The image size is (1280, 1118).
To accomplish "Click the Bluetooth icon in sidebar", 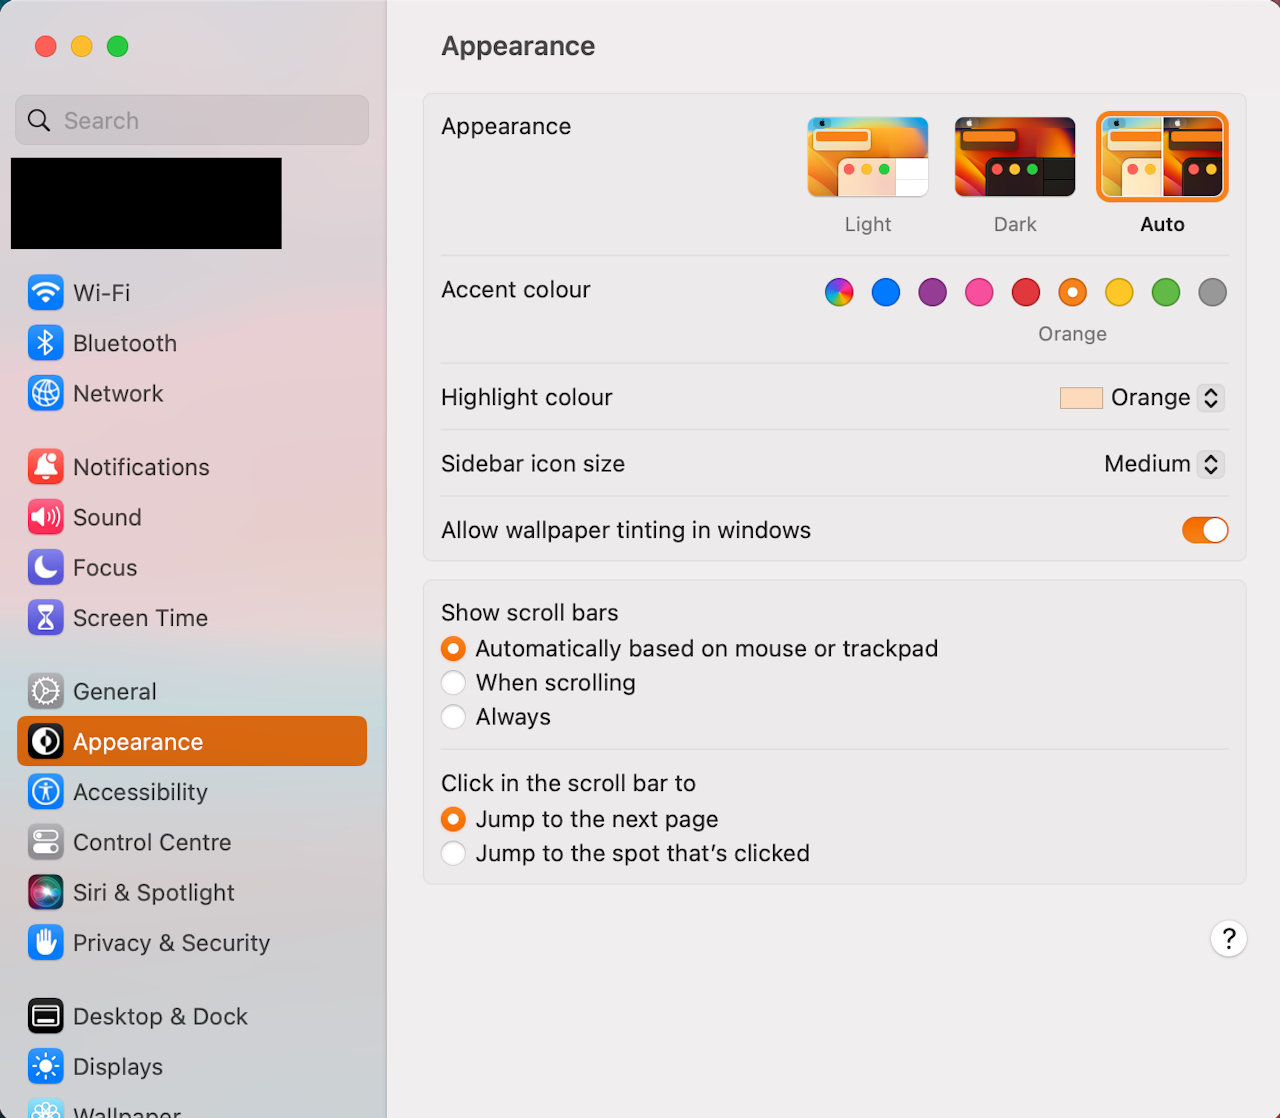I will 46,343.
